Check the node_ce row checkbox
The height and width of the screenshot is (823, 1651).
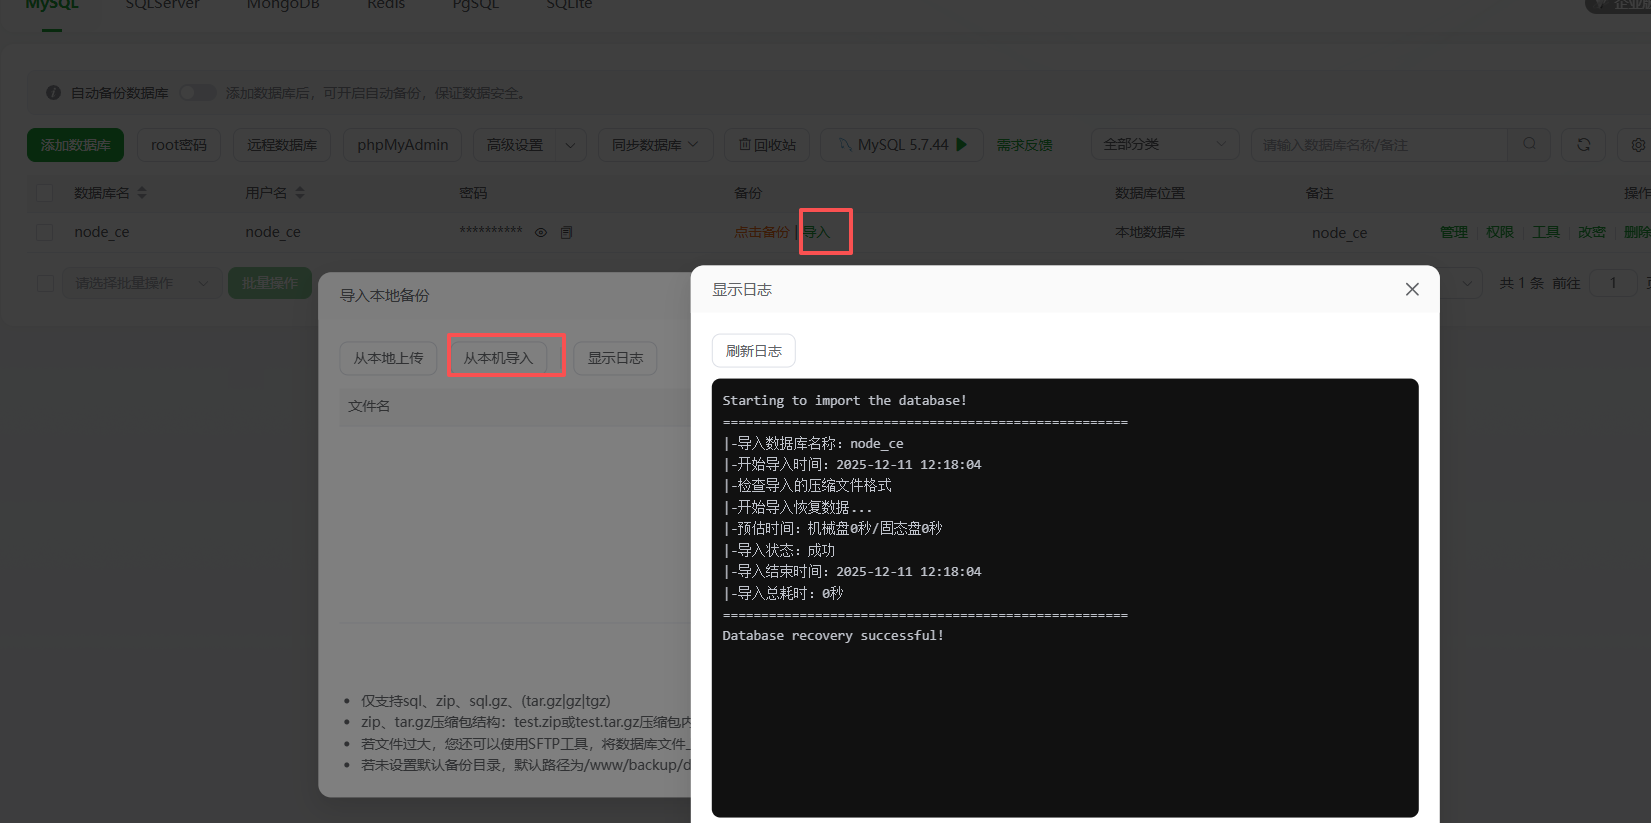(x=44, y=232)
